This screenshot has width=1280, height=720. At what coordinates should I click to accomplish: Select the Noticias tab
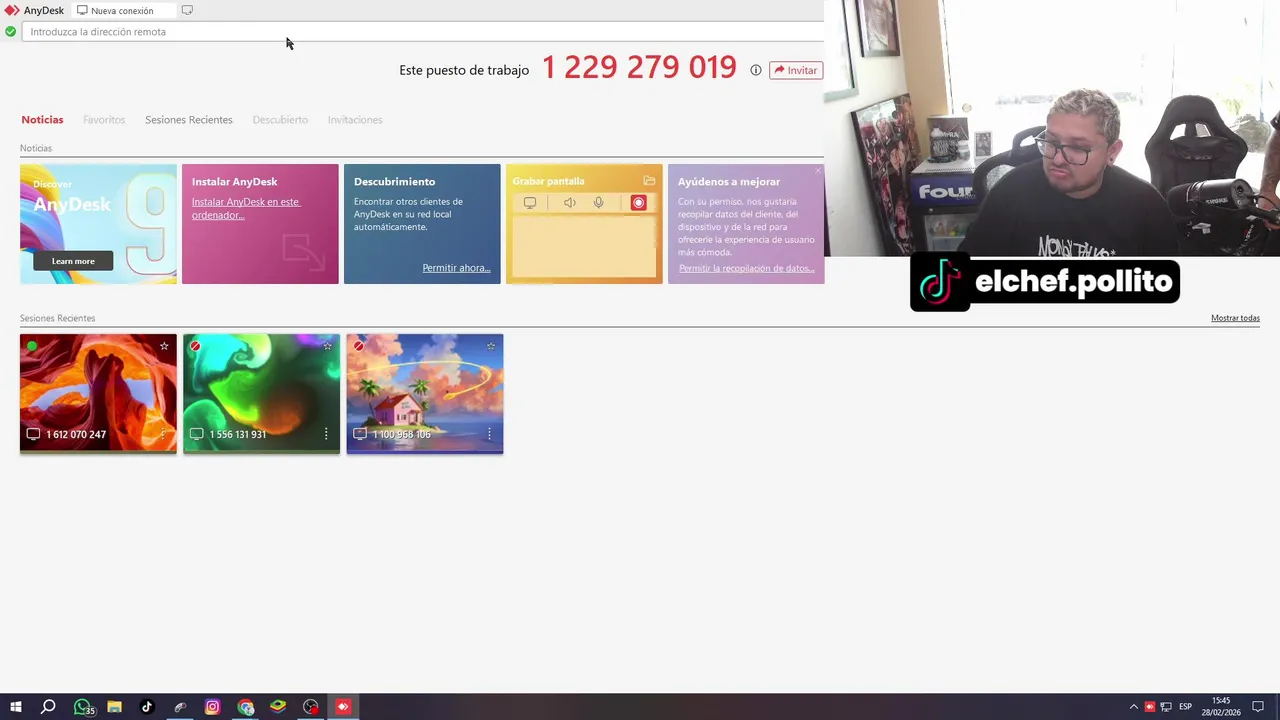[x=42, y=120]
